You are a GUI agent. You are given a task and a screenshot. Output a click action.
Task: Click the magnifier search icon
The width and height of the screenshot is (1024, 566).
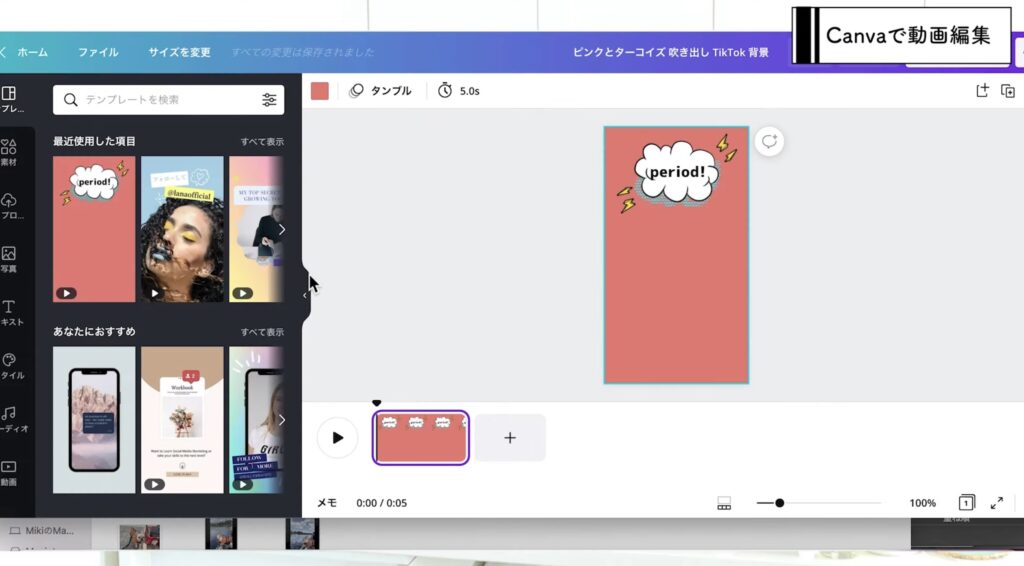pyautogui.click(x=71, y=100)
